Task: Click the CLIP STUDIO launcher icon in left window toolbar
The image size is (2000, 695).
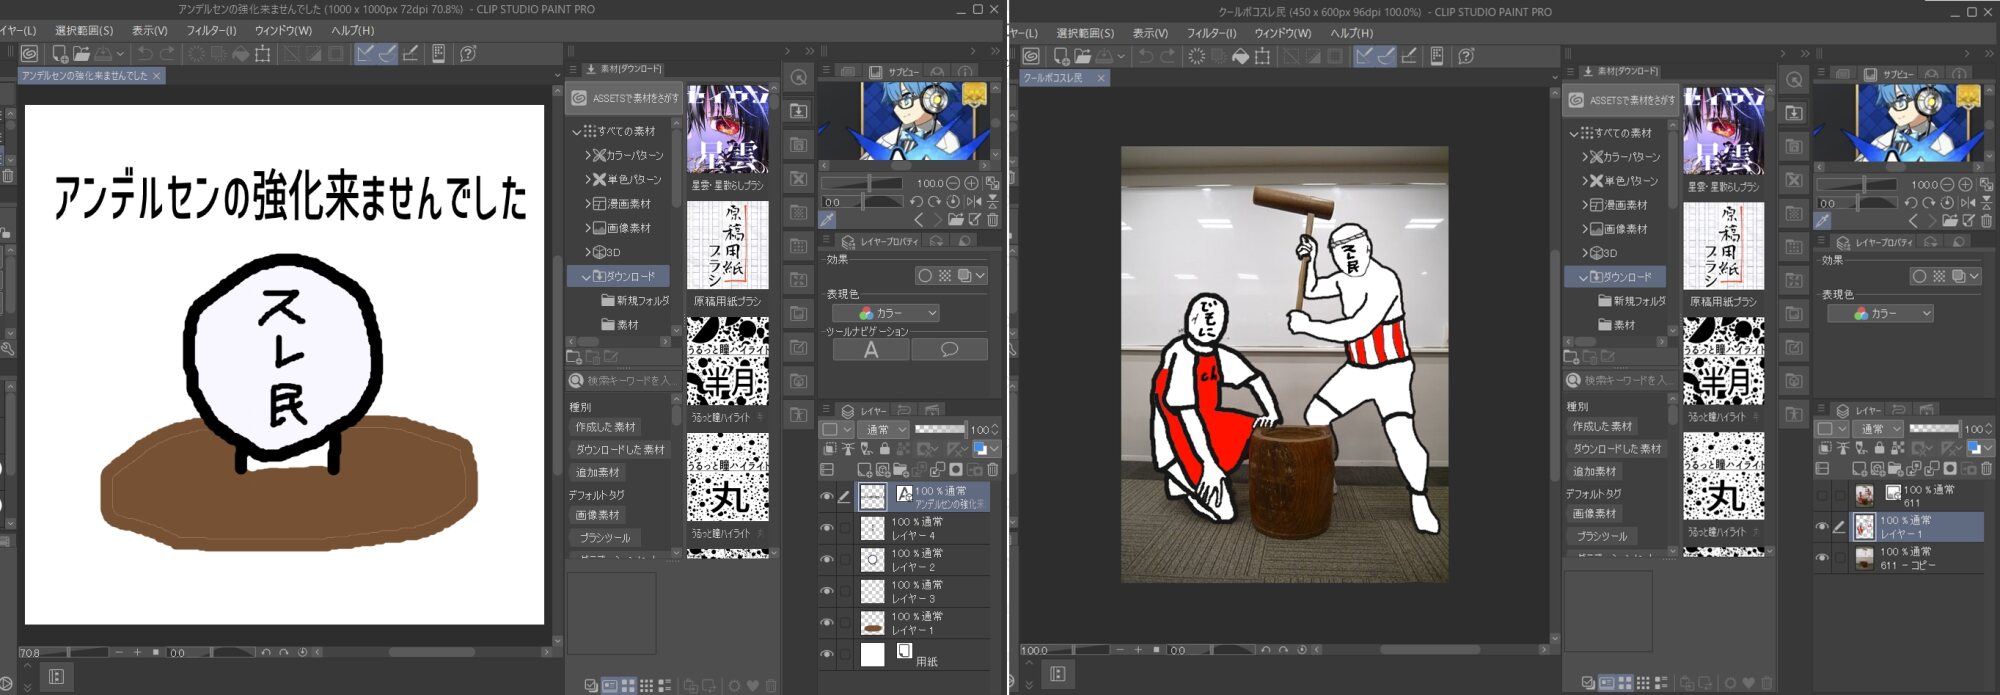Action: click(29, 54)
